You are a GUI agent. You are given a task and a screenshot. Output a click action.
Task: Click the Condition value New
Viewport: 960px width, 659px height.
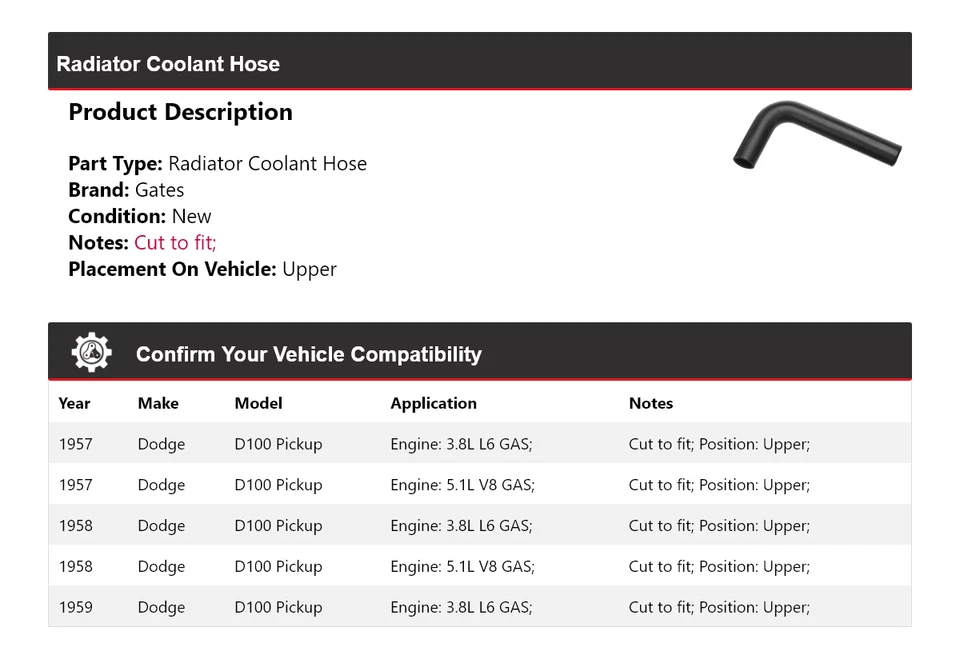(x=191, y=216)
